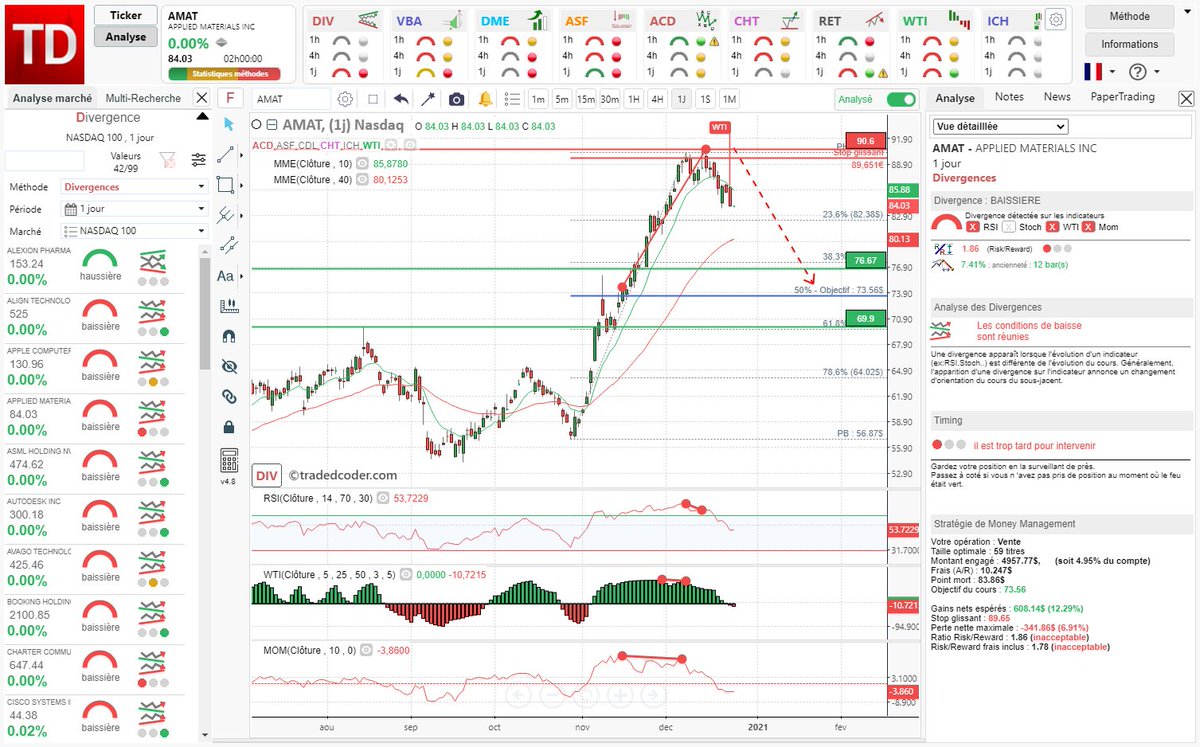The width and height of the screenshot is (1200, 747).
Task: Click the red 90.6 price level marker
Action: (866, 140)
